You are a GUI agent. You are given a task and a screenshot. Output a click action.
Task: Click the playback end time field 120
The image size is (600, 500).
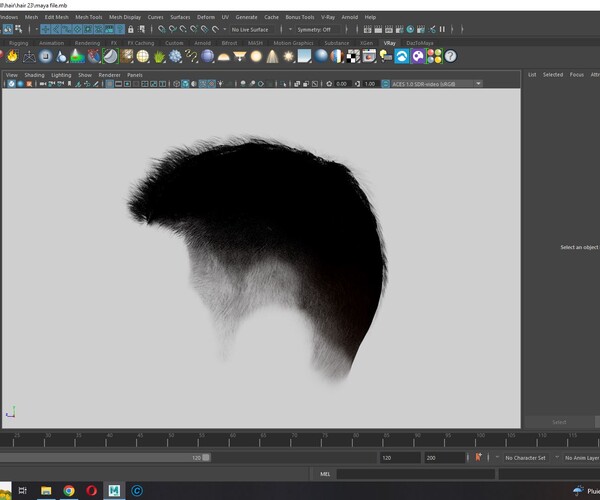399,458
